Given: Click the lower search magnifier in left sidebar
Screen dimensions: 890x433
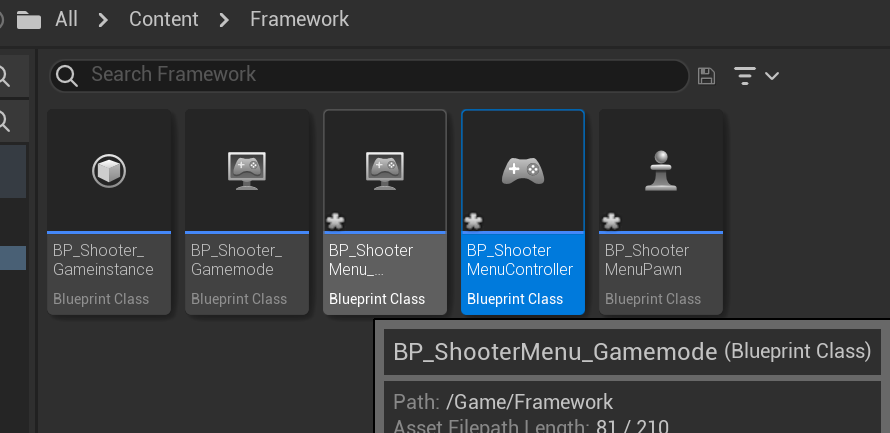Looking at the screenshot, I should point(4,121).
